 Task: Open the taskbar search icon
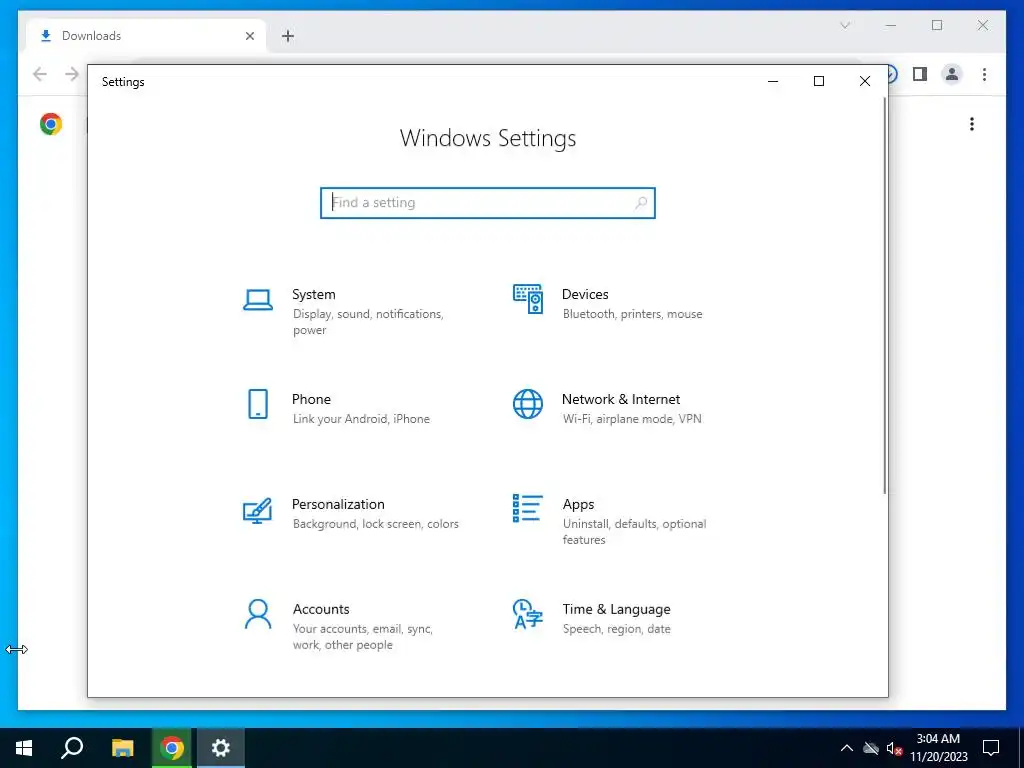pyautogui.click(x=72, y=748)
